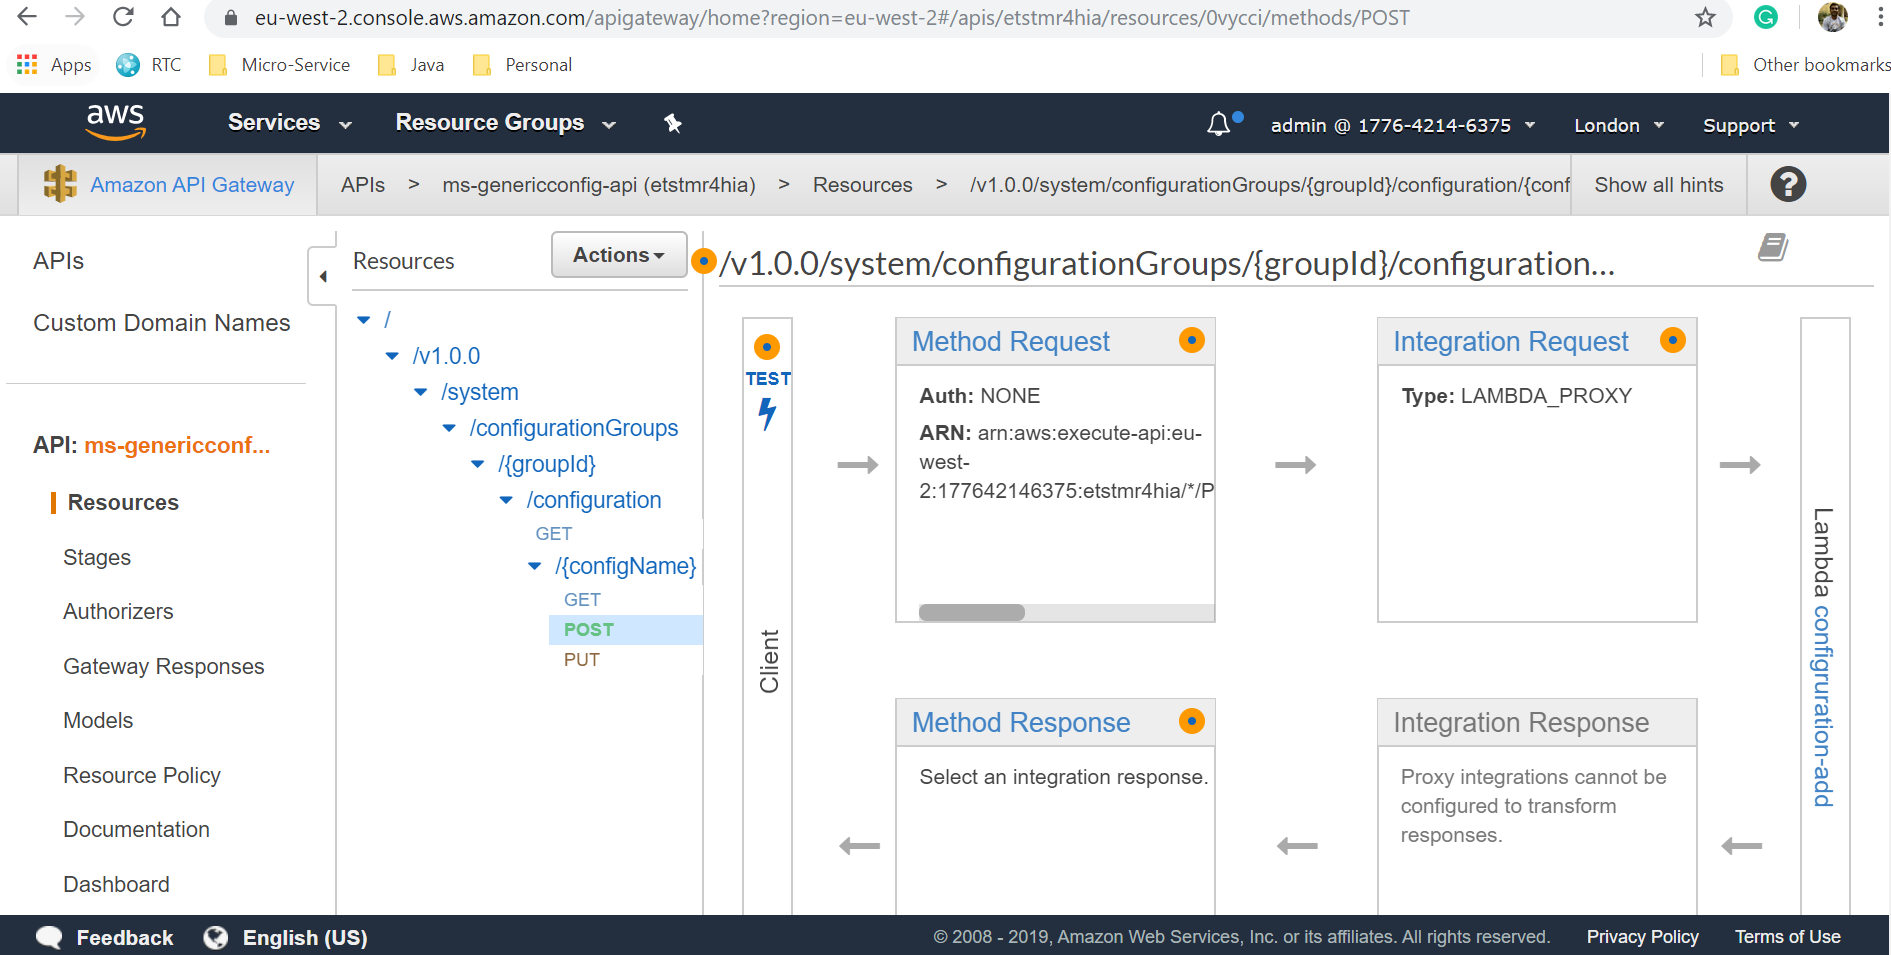This screenshot has width=1891, height=955.
Task: Click the Method Request orange hint dot
Action: coord(1191,340)
